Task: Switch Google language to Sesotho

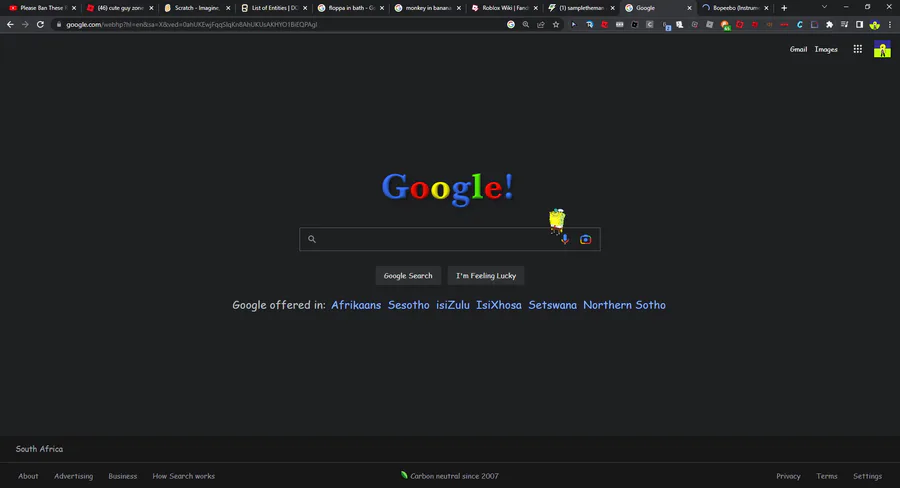Action: 408,305
